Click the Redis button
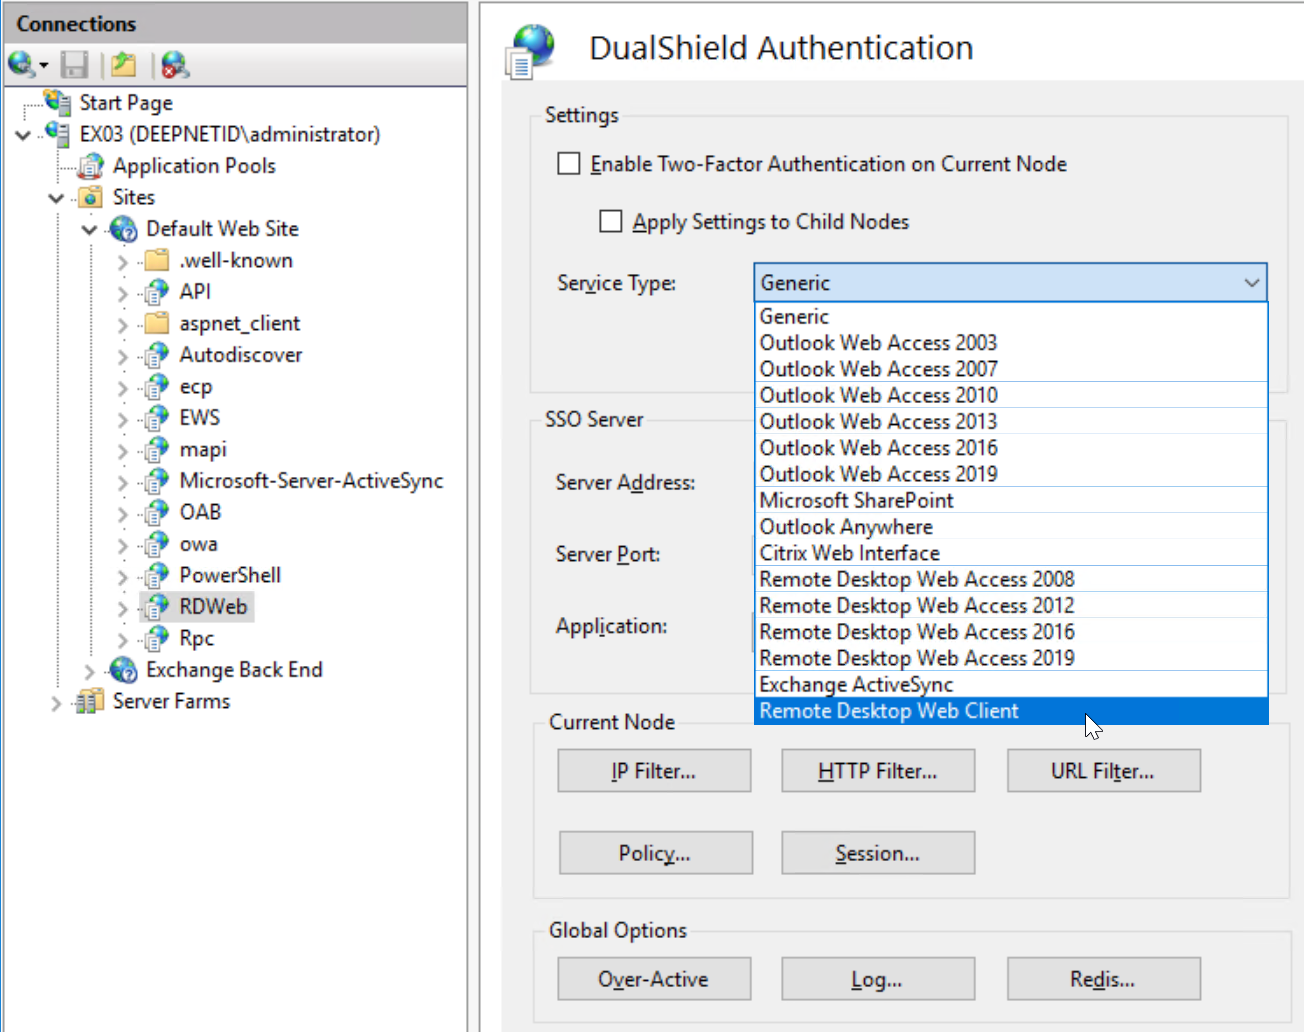Viewport: 1304px width, 1032px height. [x=1102, y=979]
